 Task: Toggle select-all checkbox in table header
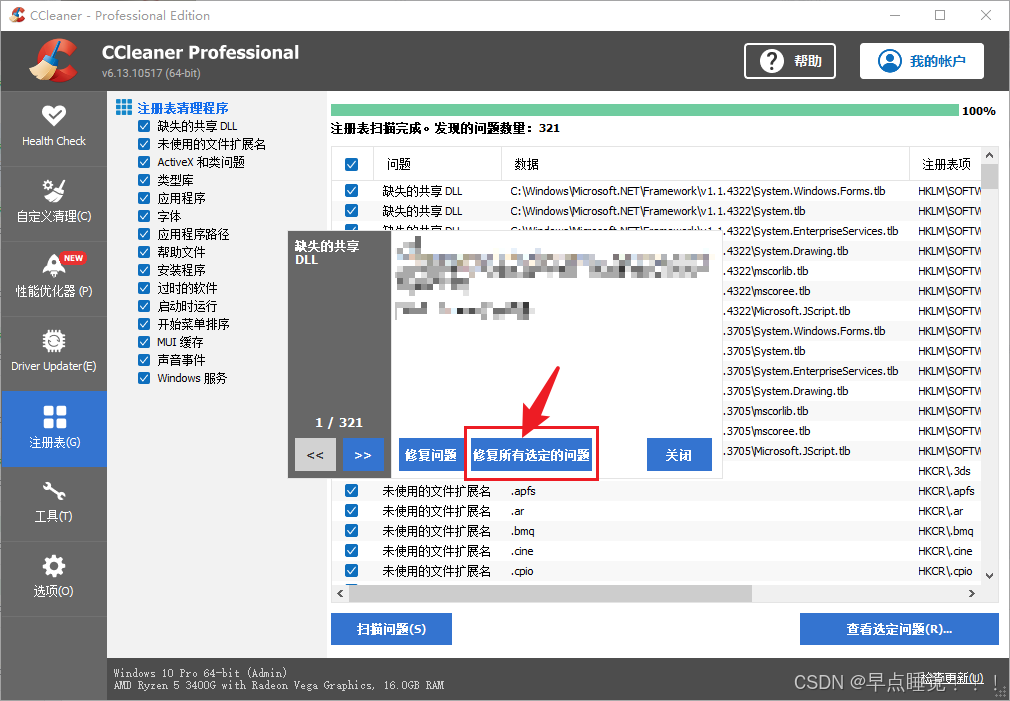coord(352,164)
